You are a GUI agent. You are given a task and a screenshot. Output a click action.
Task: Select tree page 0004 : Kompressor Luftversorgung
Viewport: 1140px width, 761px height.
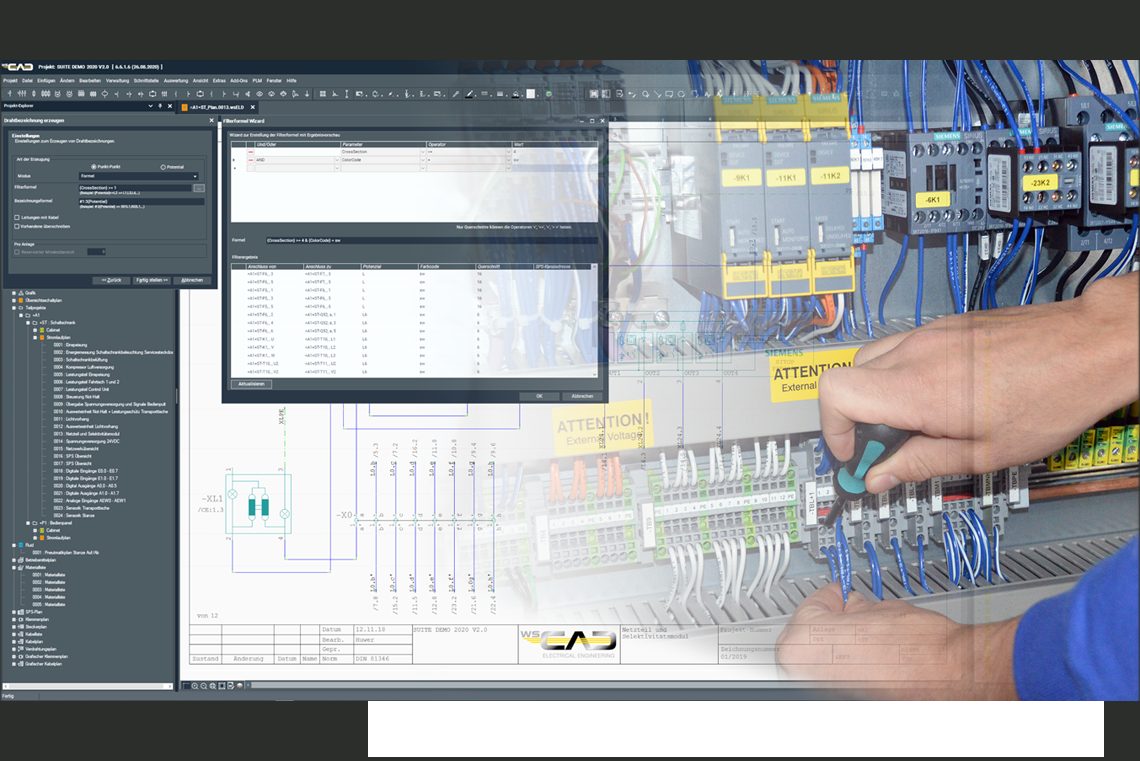[84, 367]
